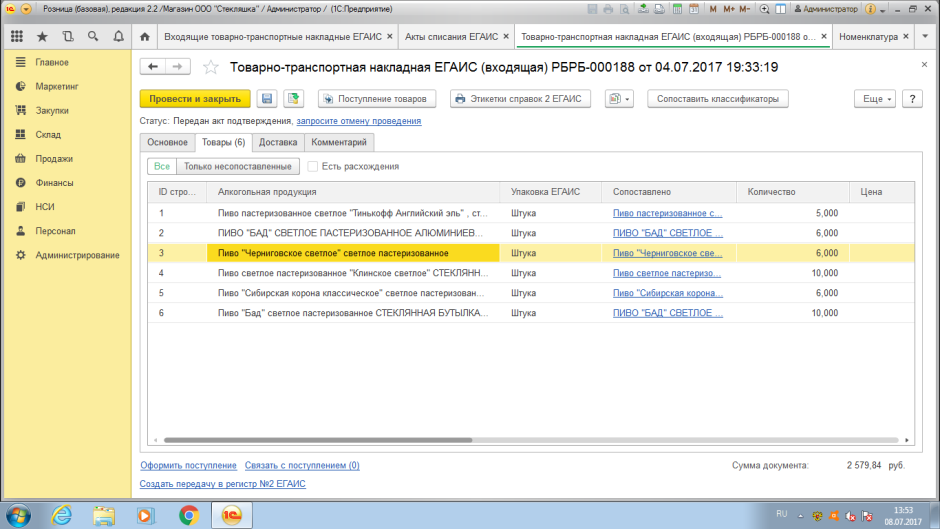Go to the home page icon
Screen dimensions: 940x529
(x=144, y=37)
